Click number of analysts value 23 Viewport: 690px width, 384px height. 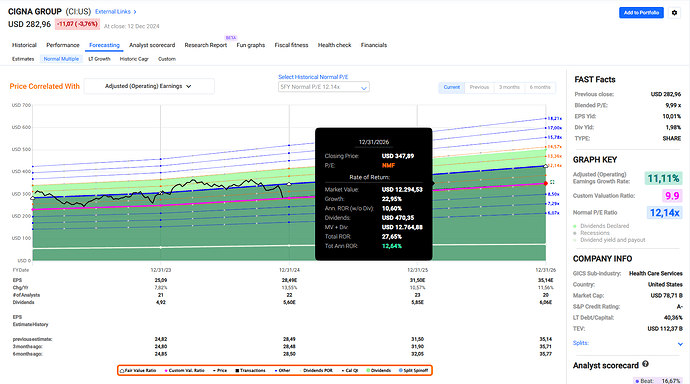[x=417, y=295]
